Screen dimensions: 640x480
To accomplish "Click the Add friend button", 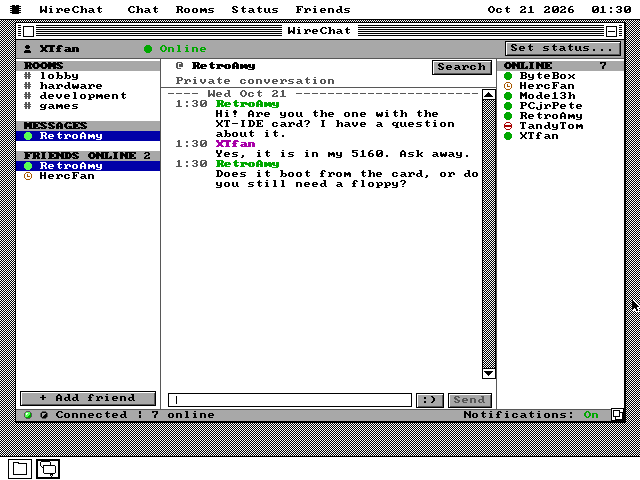I will (88, 398).
